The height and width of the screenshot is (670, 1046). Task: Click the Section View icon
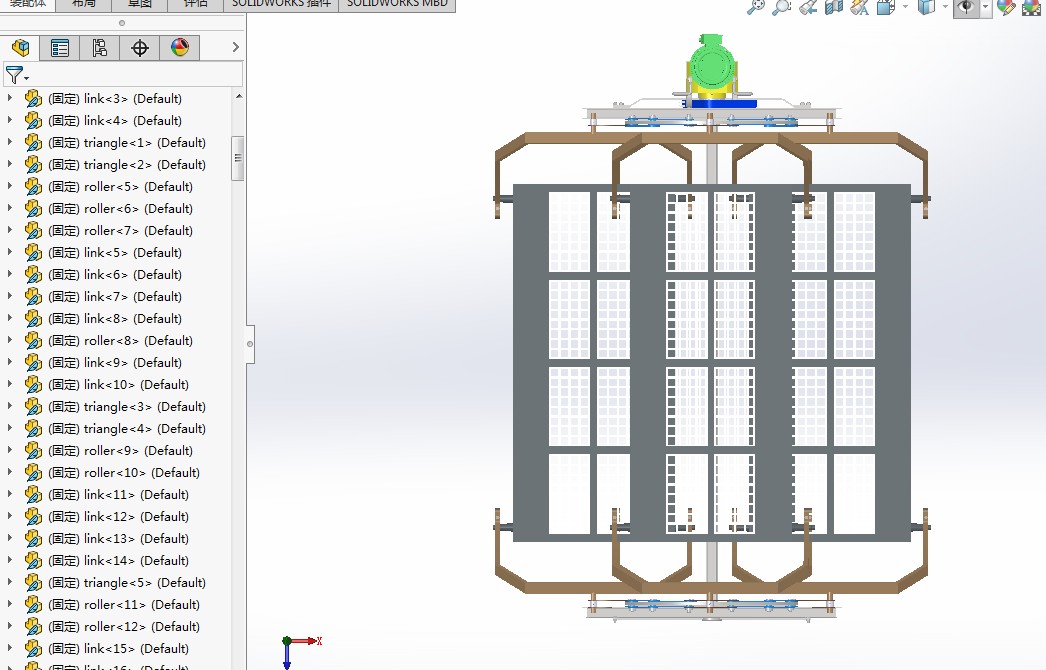pos(834,7)
